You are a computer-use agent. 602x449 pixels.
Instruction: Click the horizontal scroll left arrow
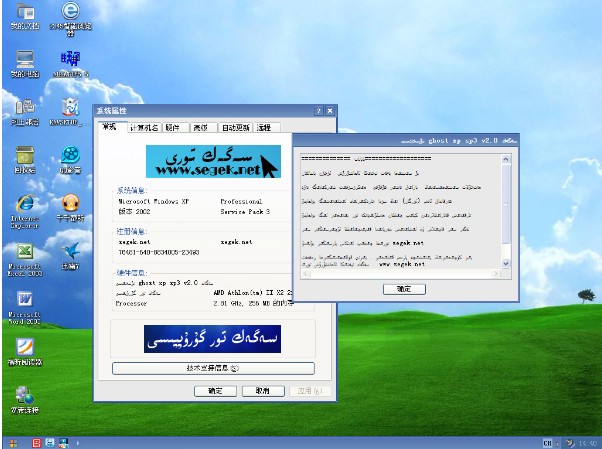(306, 273)
